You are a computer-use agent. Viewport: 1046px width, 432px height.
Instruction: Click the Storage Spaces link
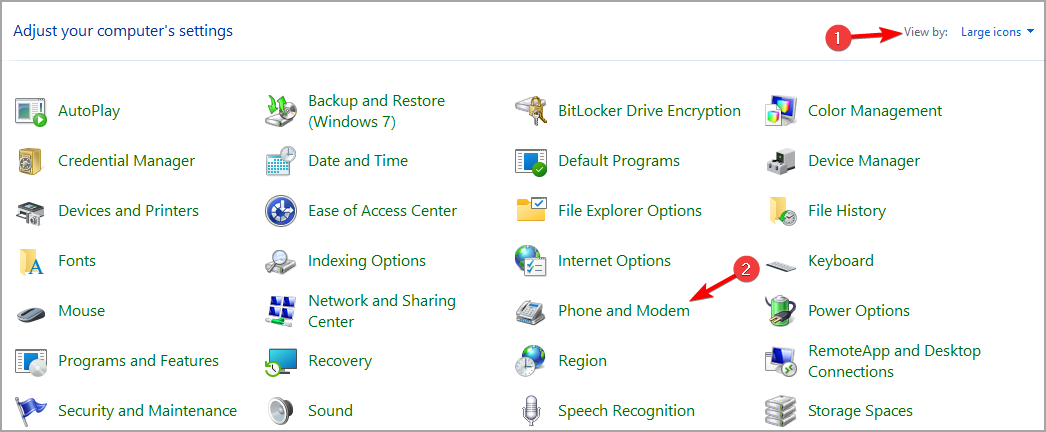click(860, 411)
